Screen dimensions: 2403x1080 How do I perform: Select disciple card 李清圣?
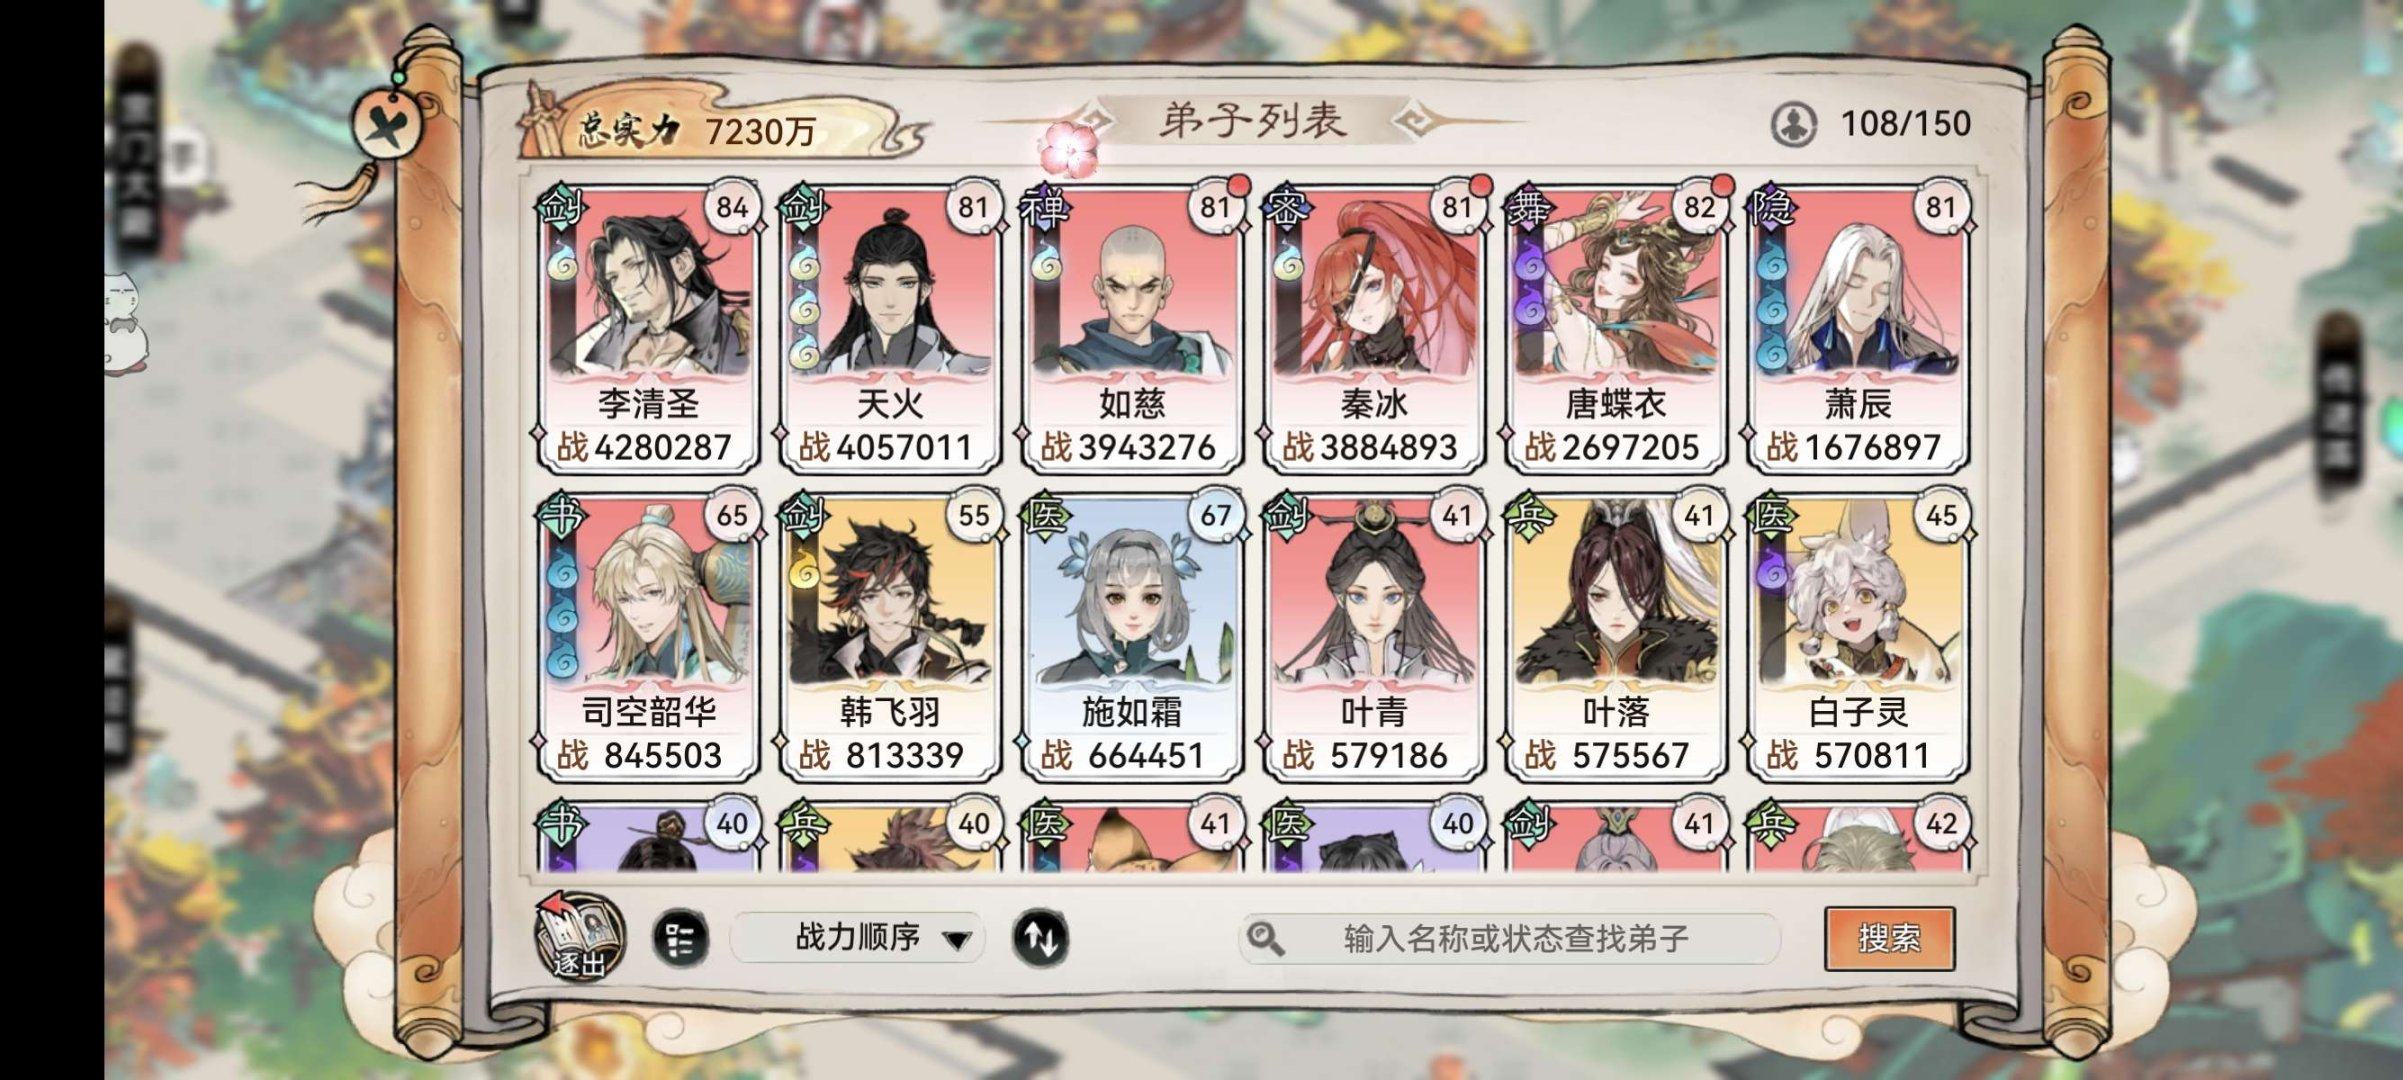coord(648,327)
